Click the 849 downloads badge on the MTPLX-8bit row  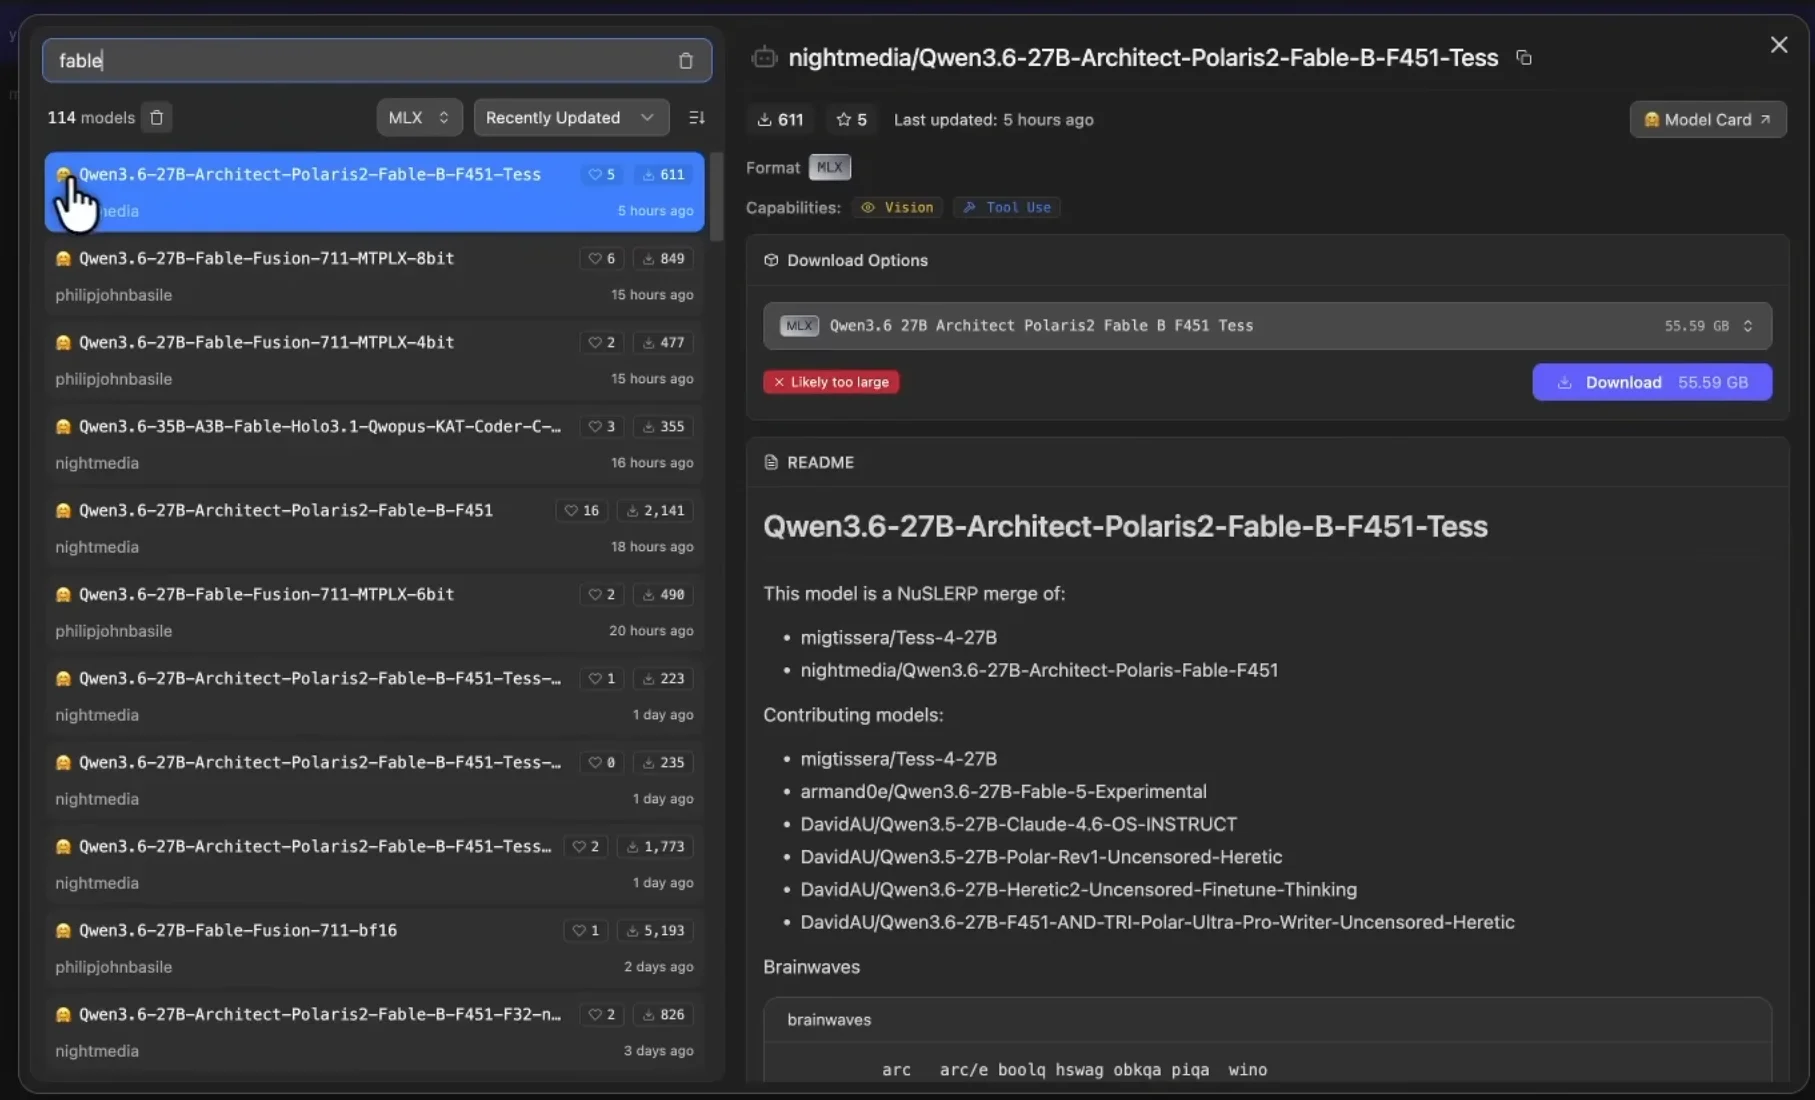(x=664, y=259)
